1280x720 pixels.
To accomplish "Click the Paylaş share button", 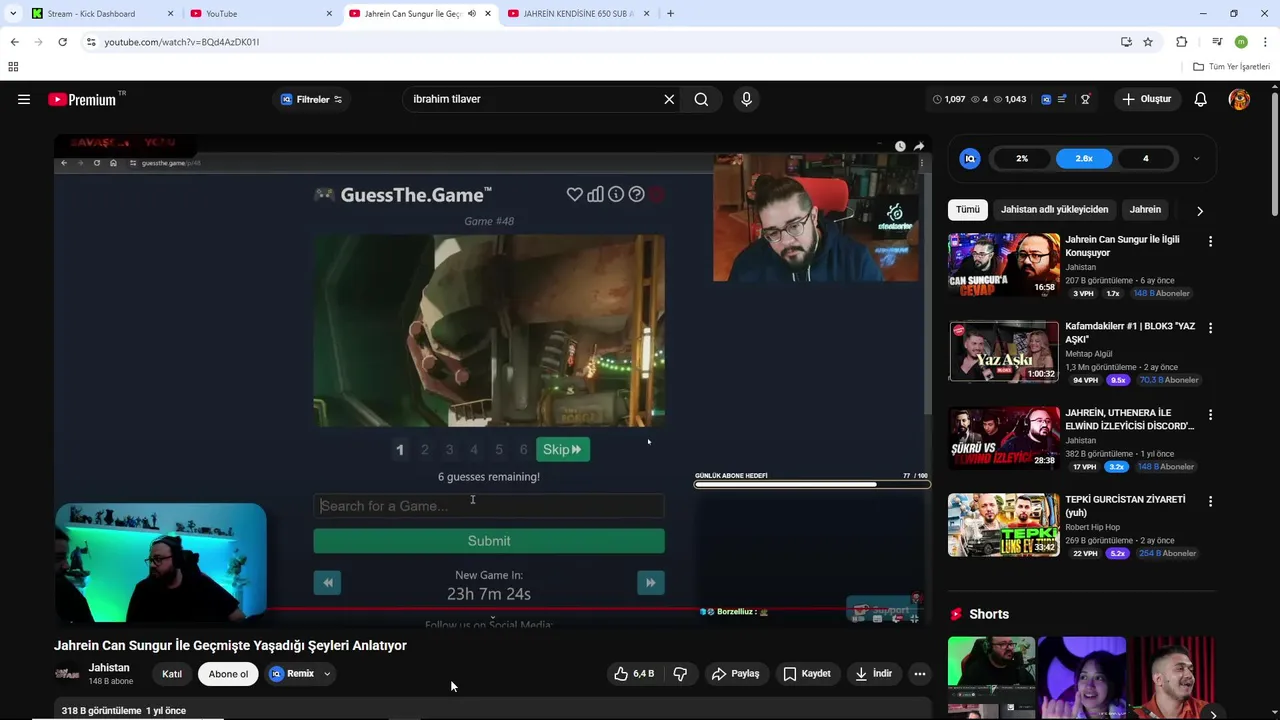I will (735, 674).
